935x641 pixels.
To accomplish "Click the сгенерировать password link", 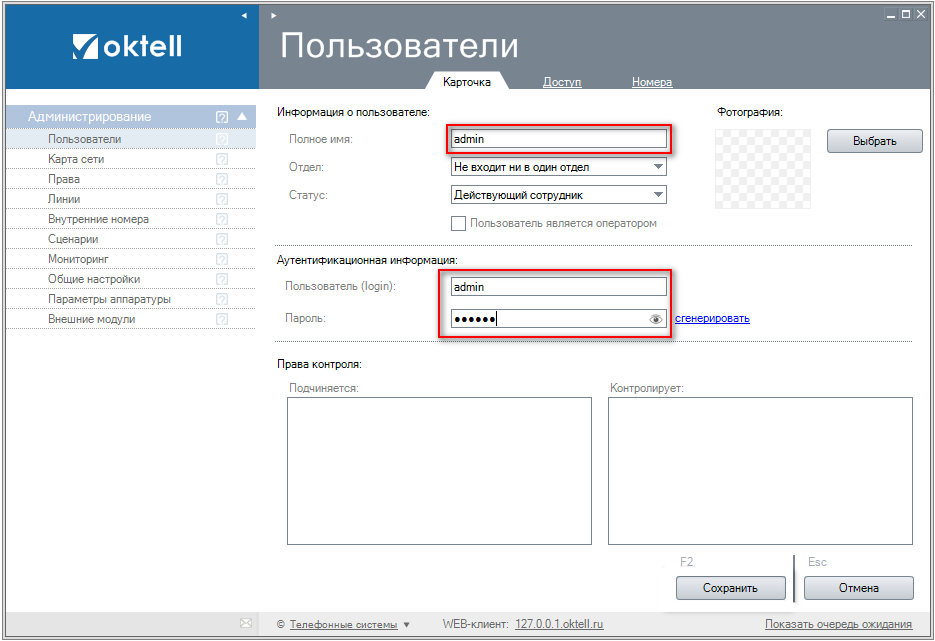I will pyautogui.click(x=712, y=319).
